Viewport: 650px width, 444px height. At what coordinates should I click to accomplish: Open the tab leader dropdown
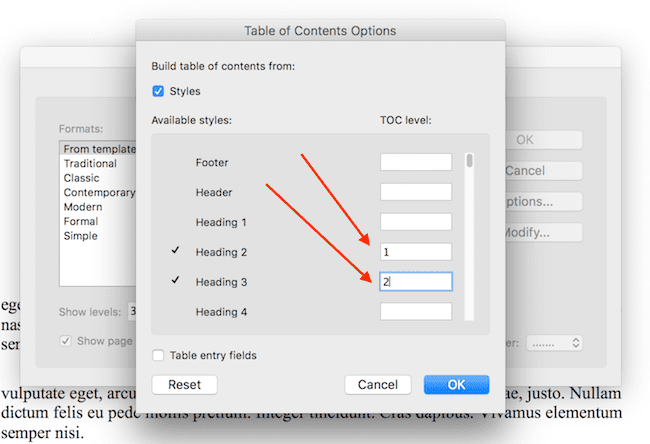pyautogui.click(x=555, y=342)
